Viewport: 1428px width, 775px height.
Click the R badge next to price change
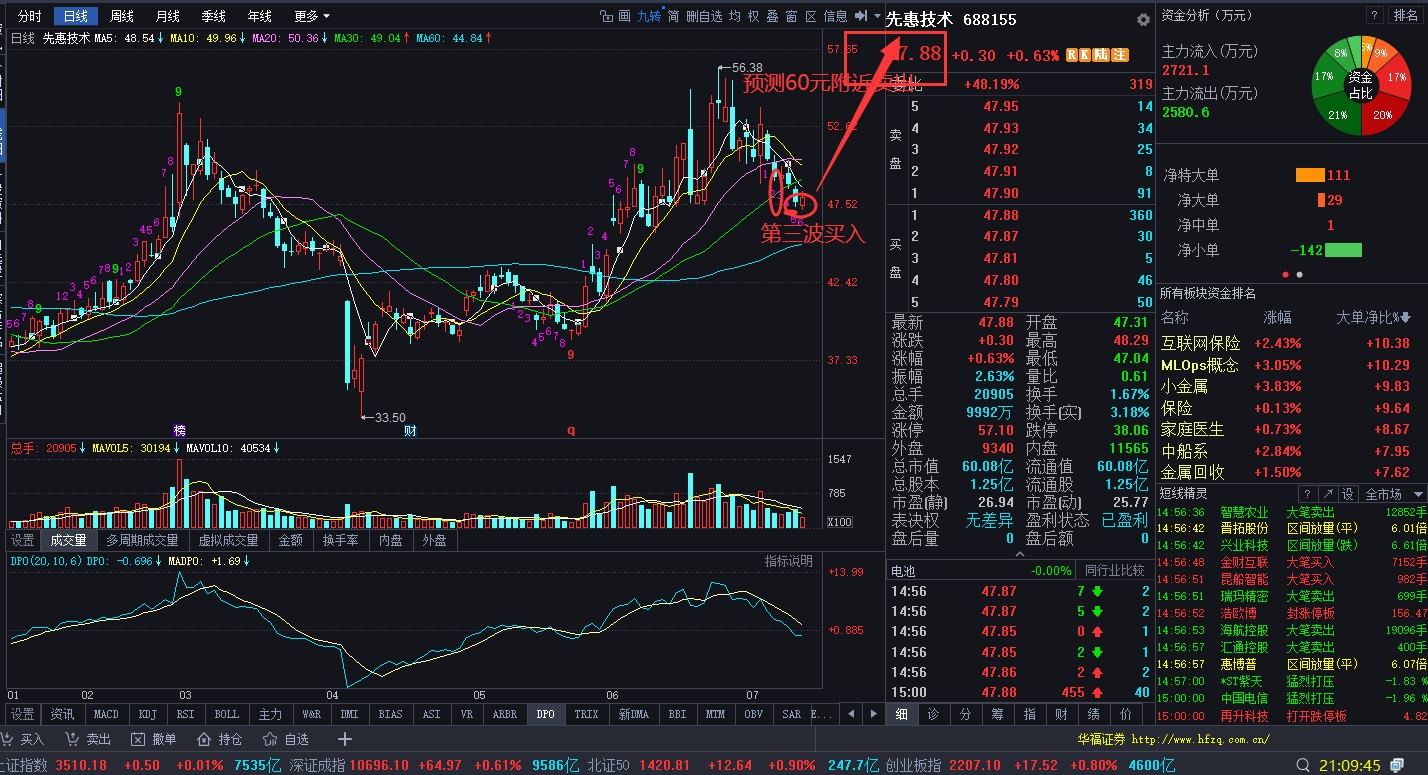click(1071, 55)
